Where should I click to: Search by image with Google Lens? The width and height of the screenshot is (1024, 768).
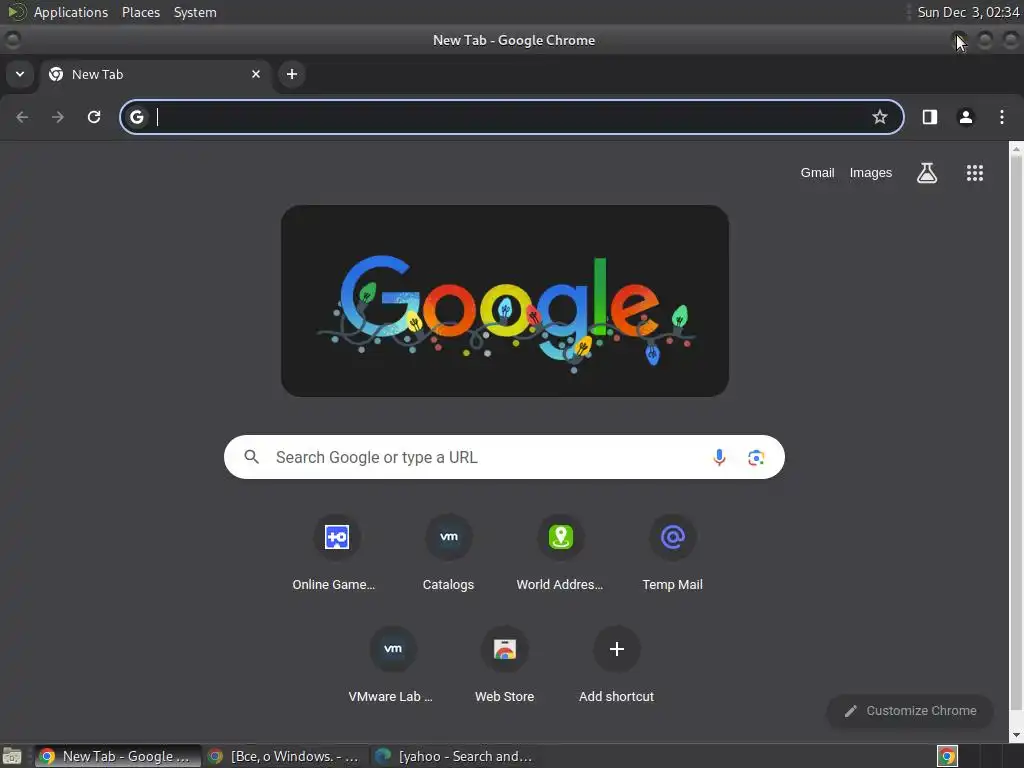(756, 457)
